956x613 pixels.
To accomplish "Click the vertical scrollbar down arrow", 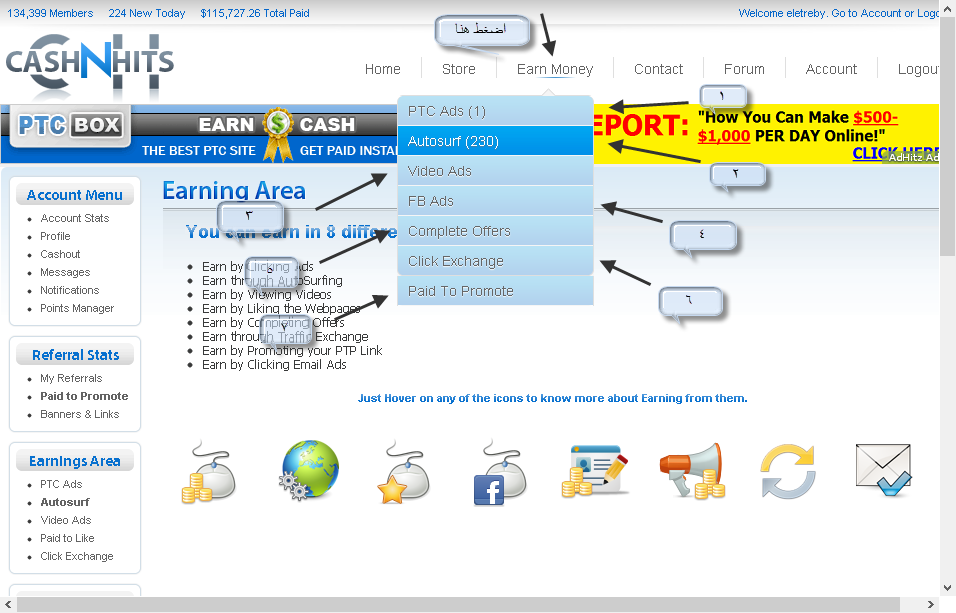I will 947,589.
